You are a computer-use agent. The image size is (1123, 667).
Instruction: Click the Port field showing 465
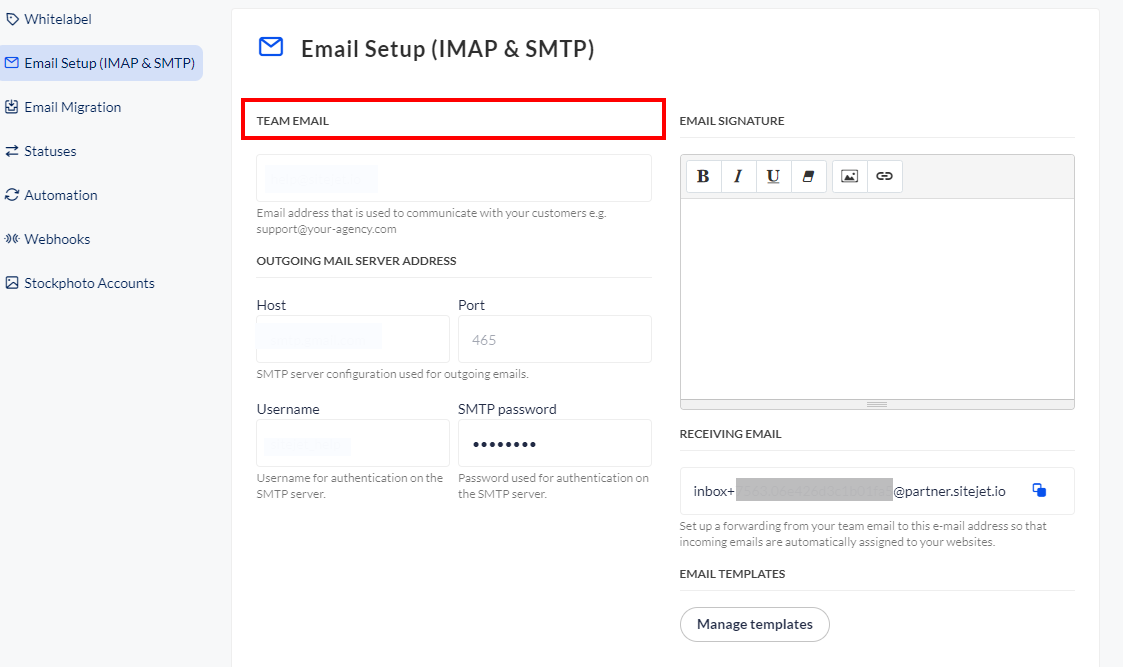[554, 339]
